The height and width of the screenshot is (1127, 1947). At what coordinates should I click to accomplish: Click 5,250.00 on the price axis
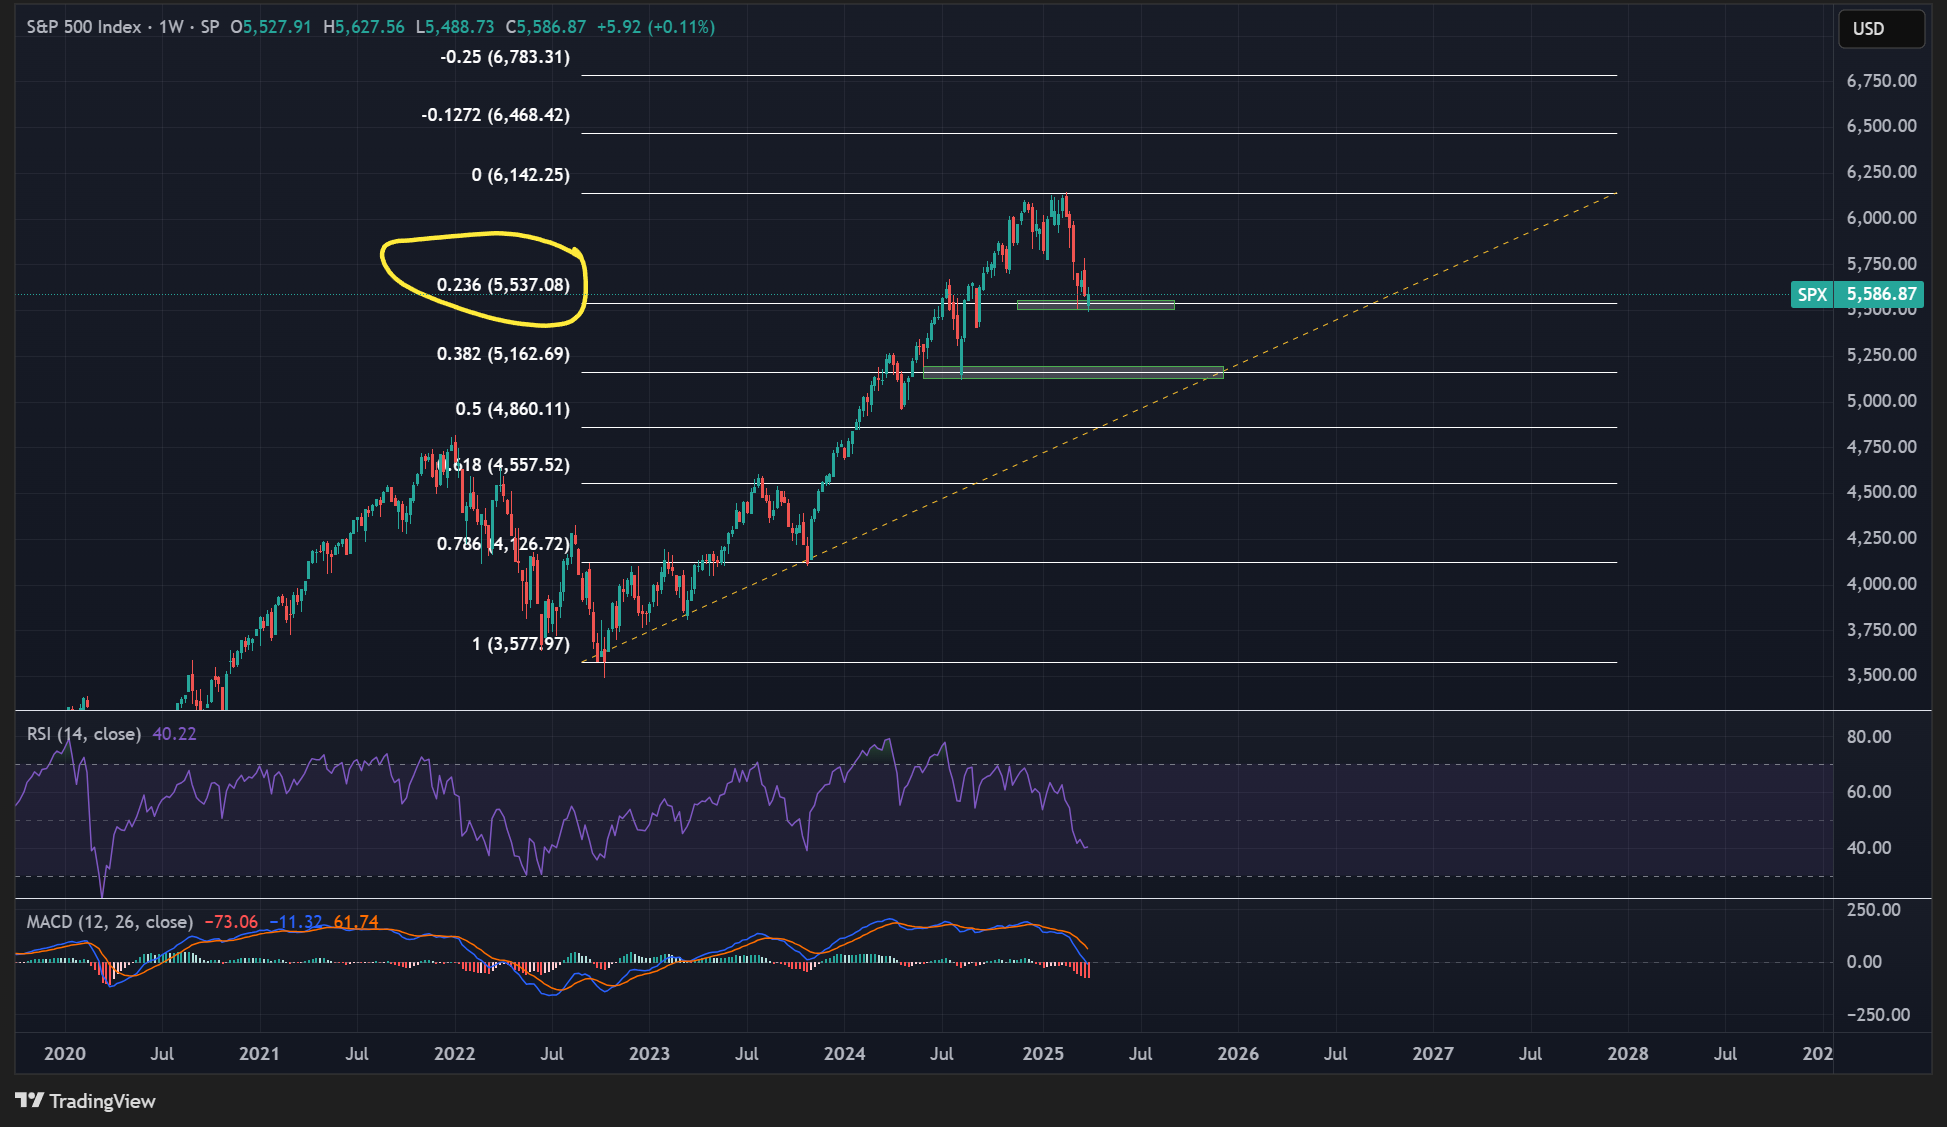point(1881,355)
